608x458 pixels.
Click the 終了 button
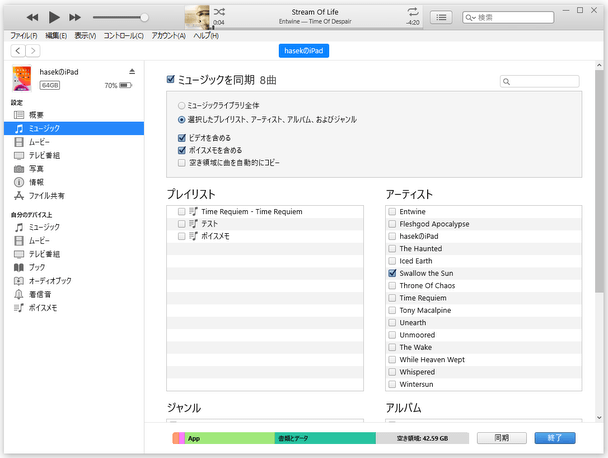(555, 438)
